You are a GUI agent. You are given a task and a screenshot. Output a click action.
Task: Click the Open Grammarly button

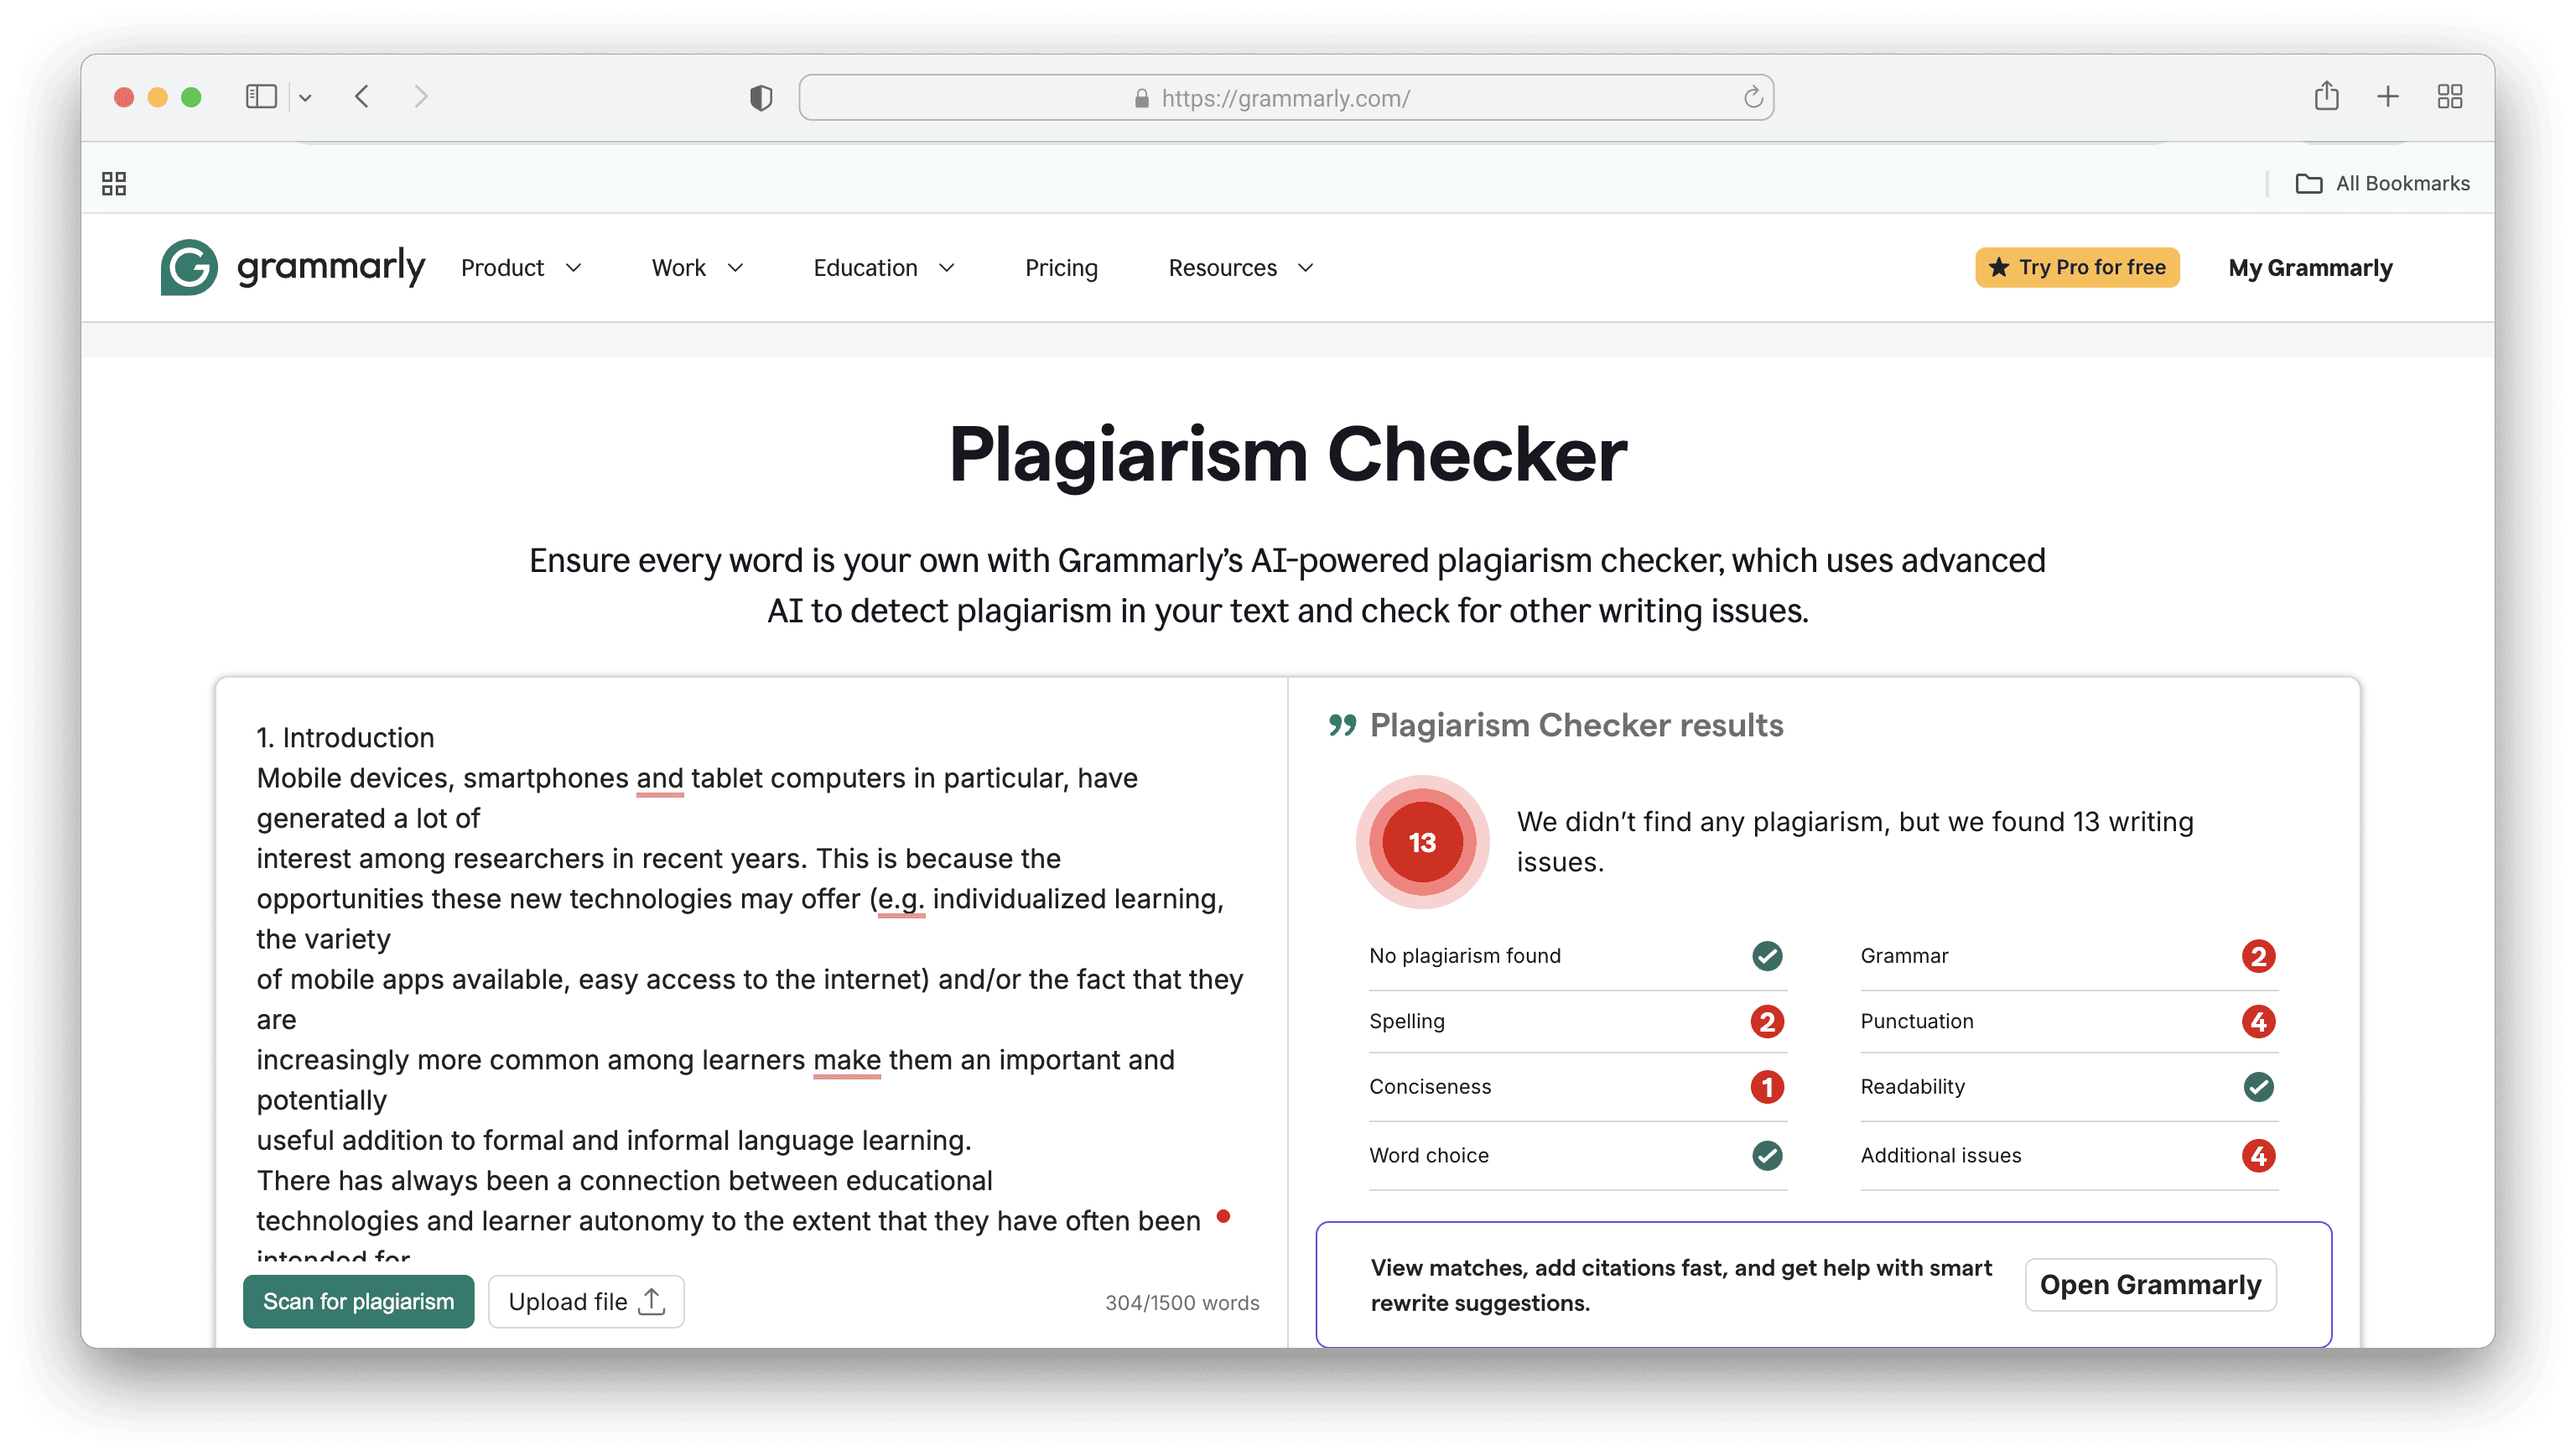(x=2150, y=1285)
